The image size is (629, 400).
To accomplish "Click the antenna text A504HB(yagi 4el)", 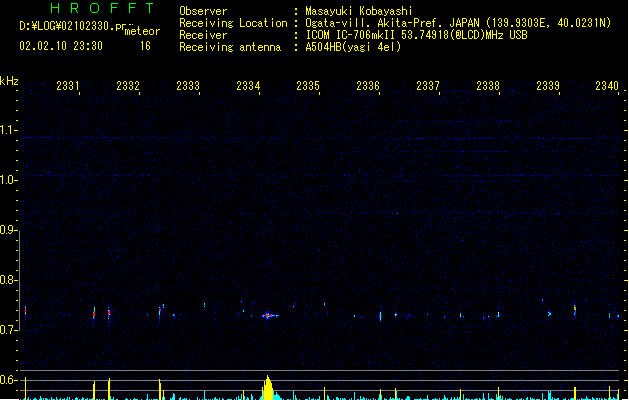I will [x=353, y=47].
